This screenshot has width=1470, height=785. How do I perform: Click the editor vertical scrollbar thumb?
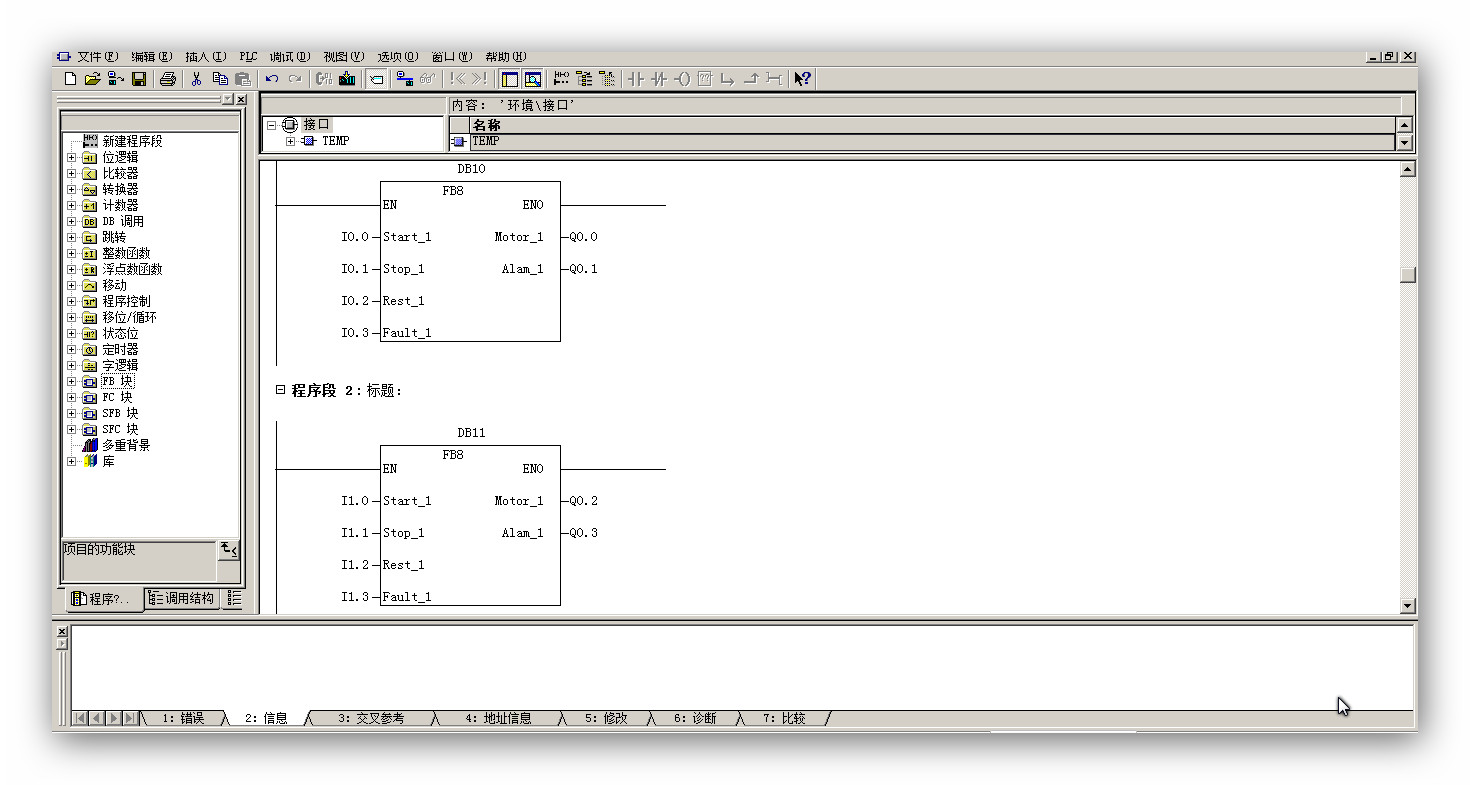[x=1408, y=275]
